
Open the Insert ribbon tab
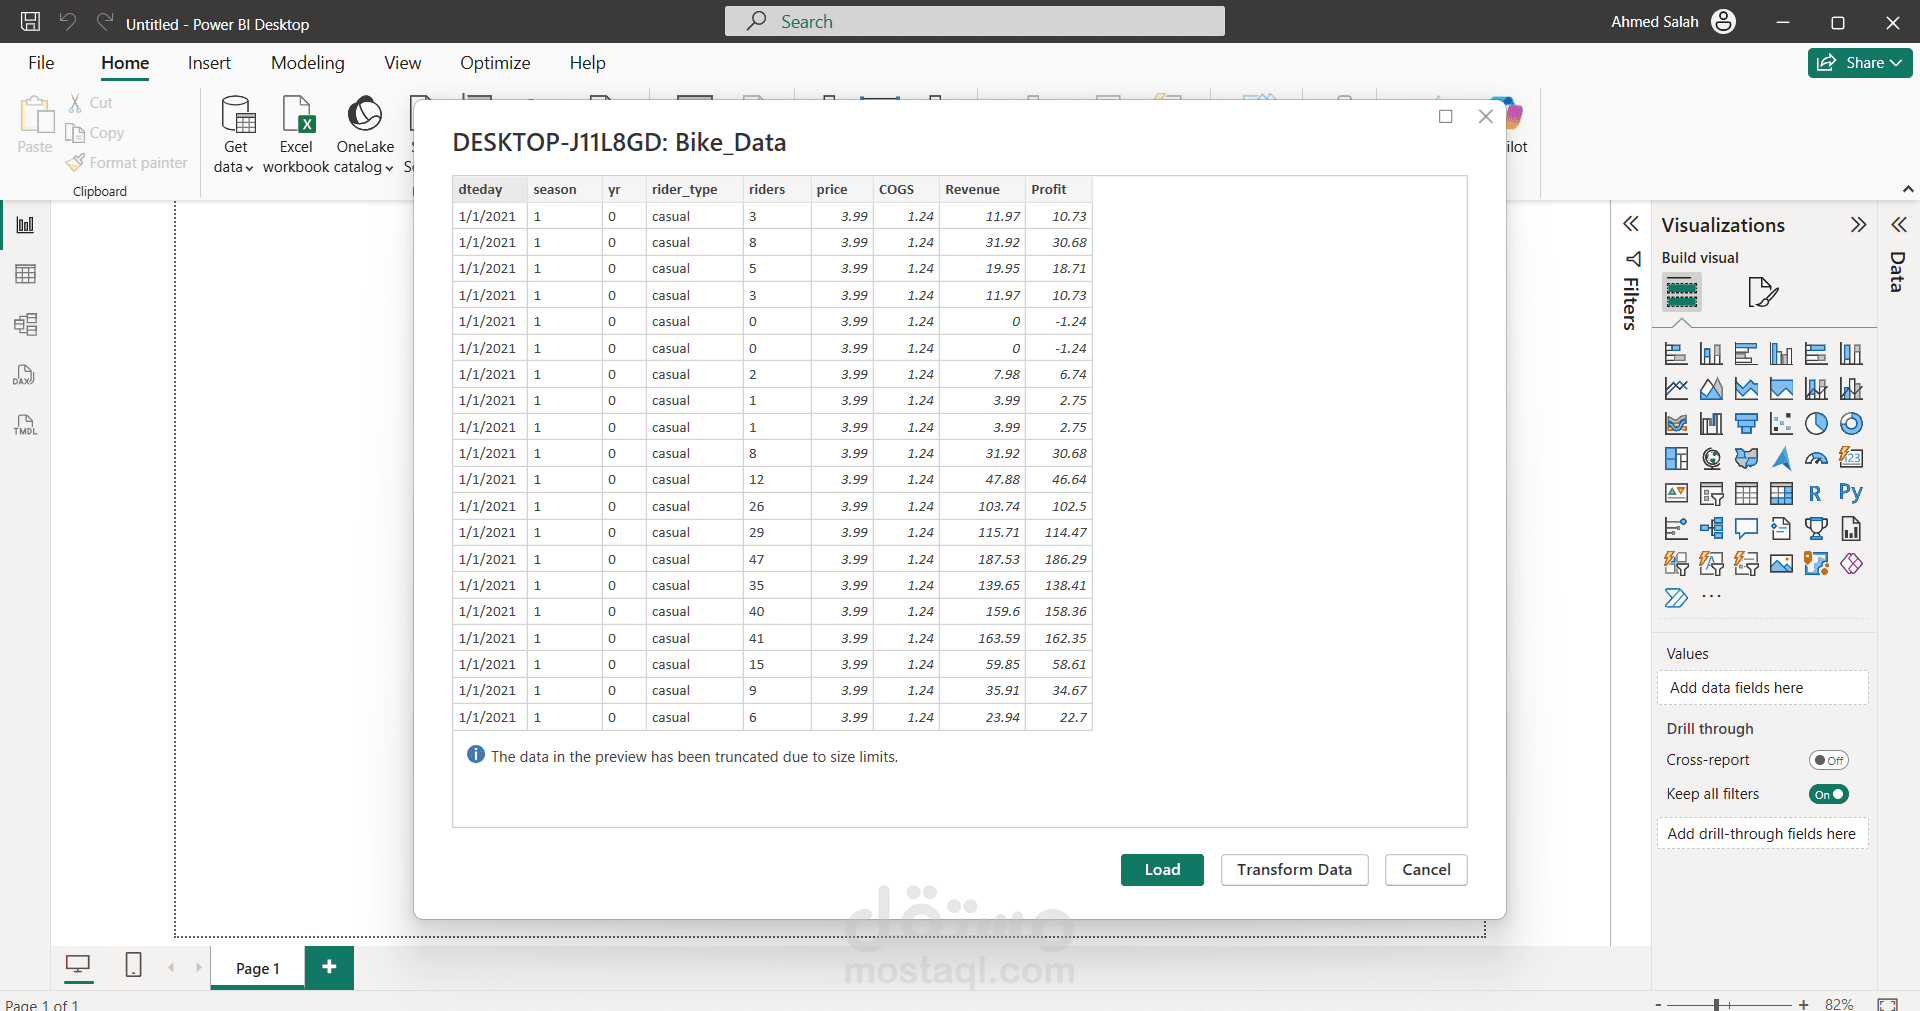(209, 63)
